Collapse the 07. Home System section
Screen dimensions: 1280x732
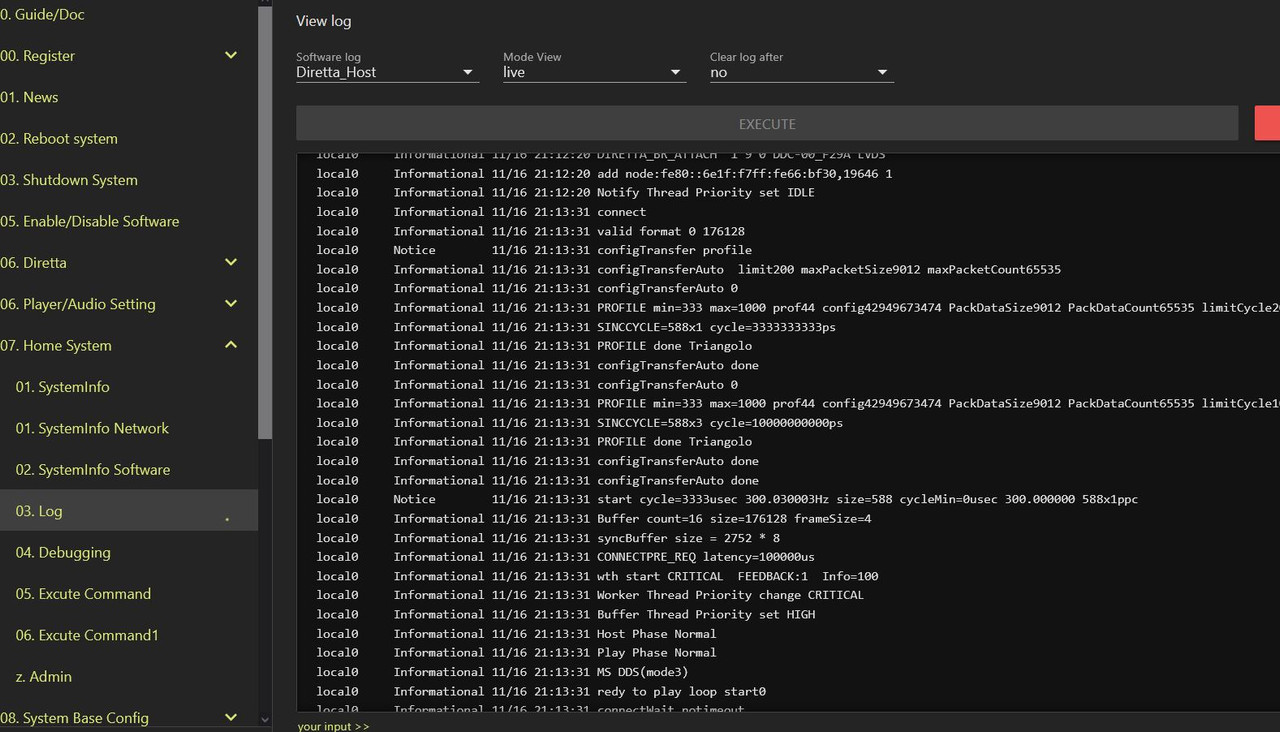(231, 345)
